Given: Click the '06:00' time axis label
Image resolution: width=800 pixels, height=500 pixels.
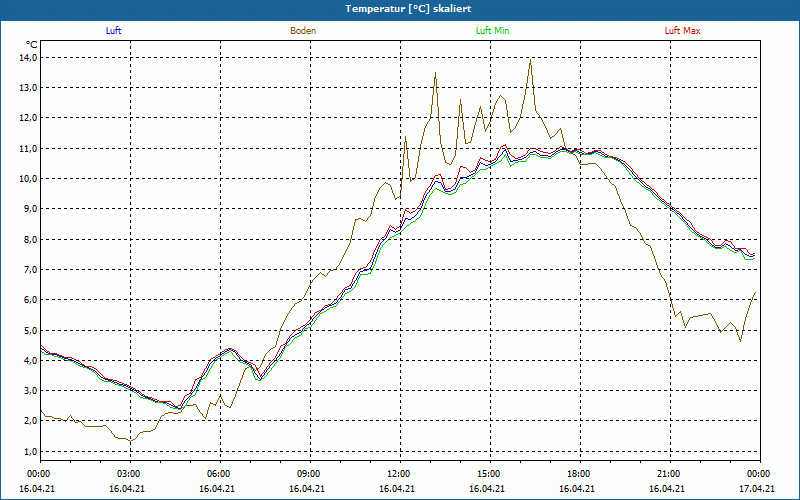Looking at the screenshot, I should click(x=217, y=474).
